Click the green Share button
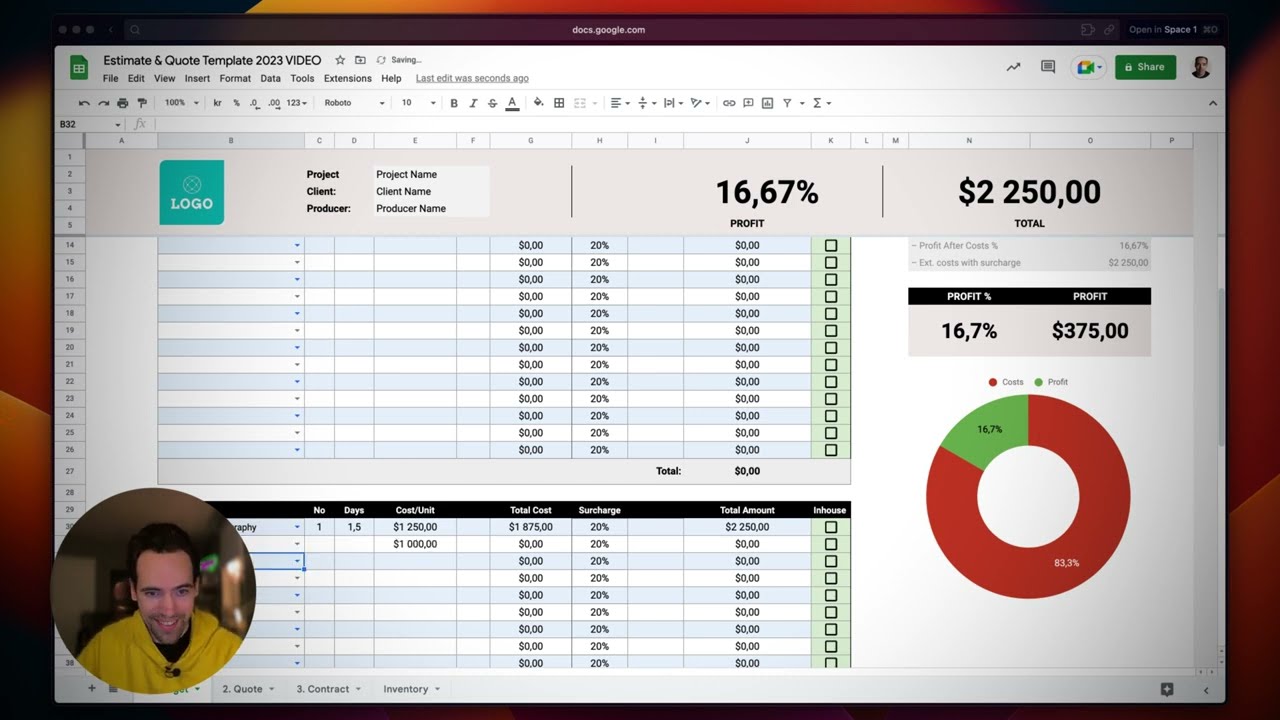Screen dimensions: 1280x720 pyautogui.click(x=1145, y=67)
